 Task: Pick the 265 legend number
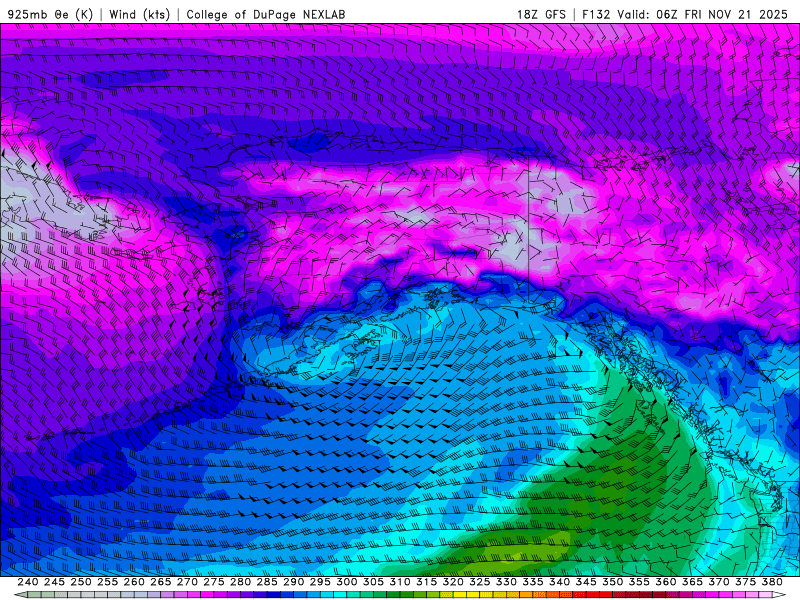(x=160, y=582)
